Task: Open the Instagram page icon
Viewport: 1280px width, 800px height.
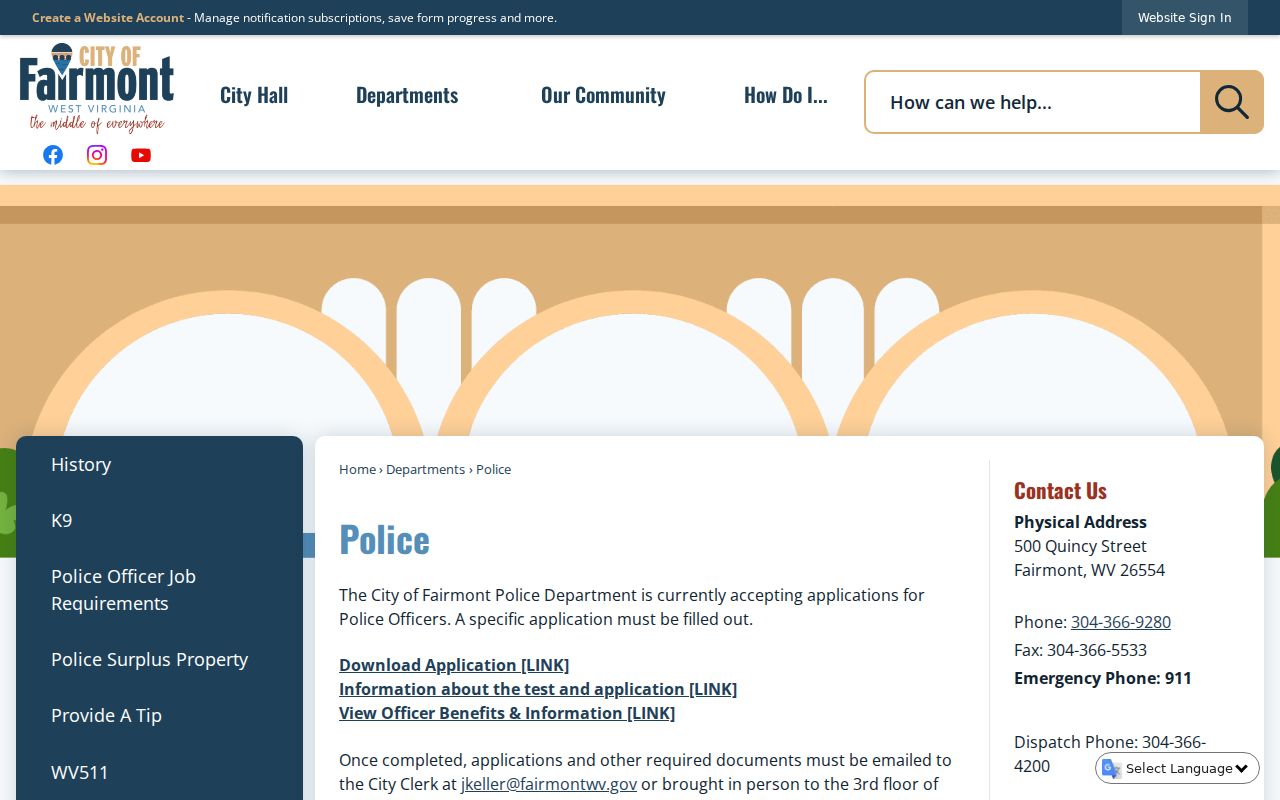Action: click(x=97, y=155)
